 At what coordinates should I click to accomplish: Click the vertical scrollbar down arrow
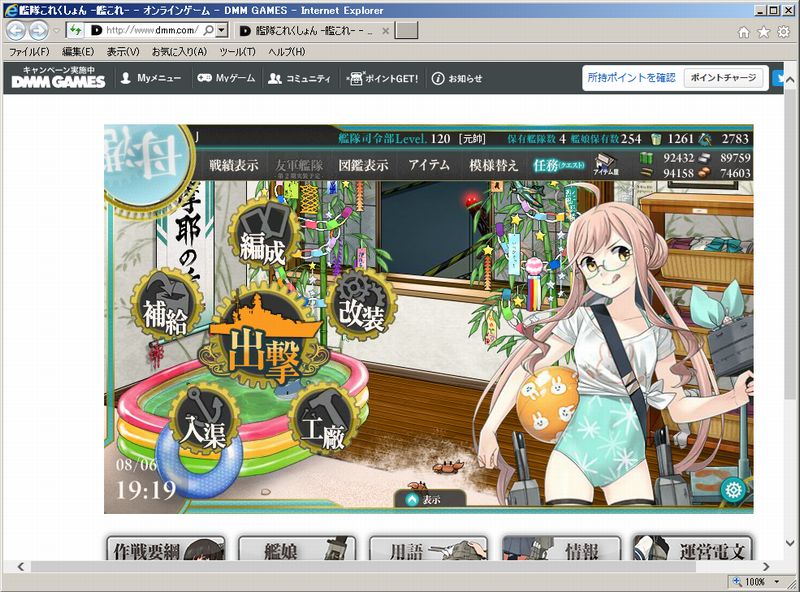coord(790,543)
